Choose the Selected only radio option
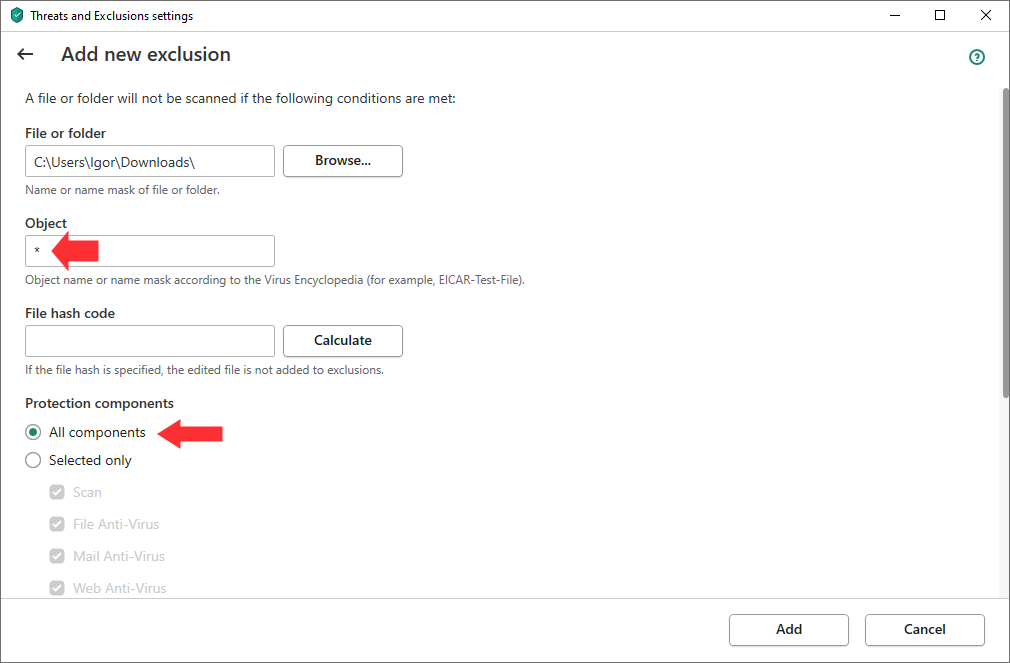This screenshot has height=663, width=1010. [x=33, y=460]
